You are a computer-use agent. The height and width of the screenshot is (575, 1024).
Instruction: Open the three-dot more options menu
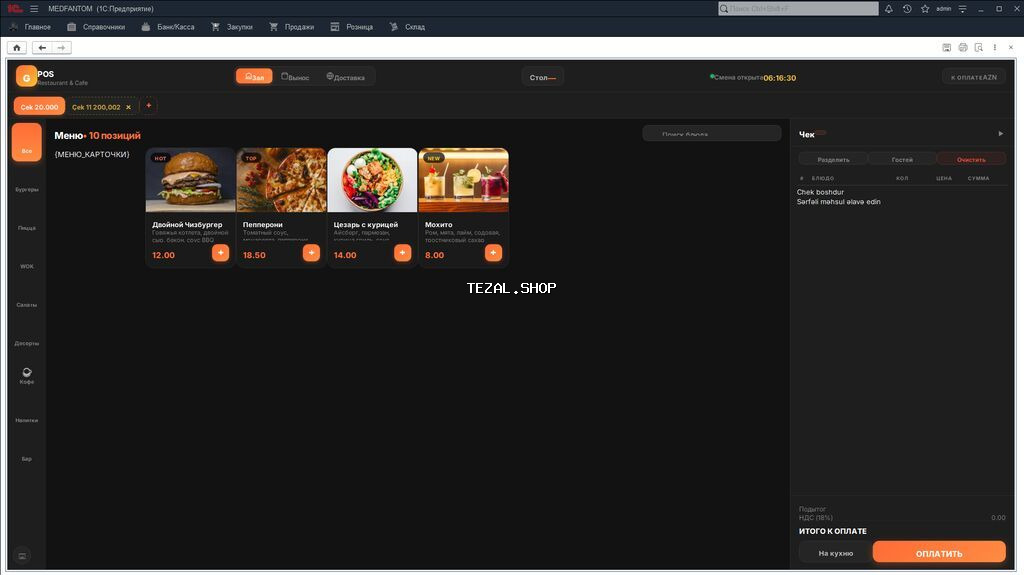click(995, 48)
